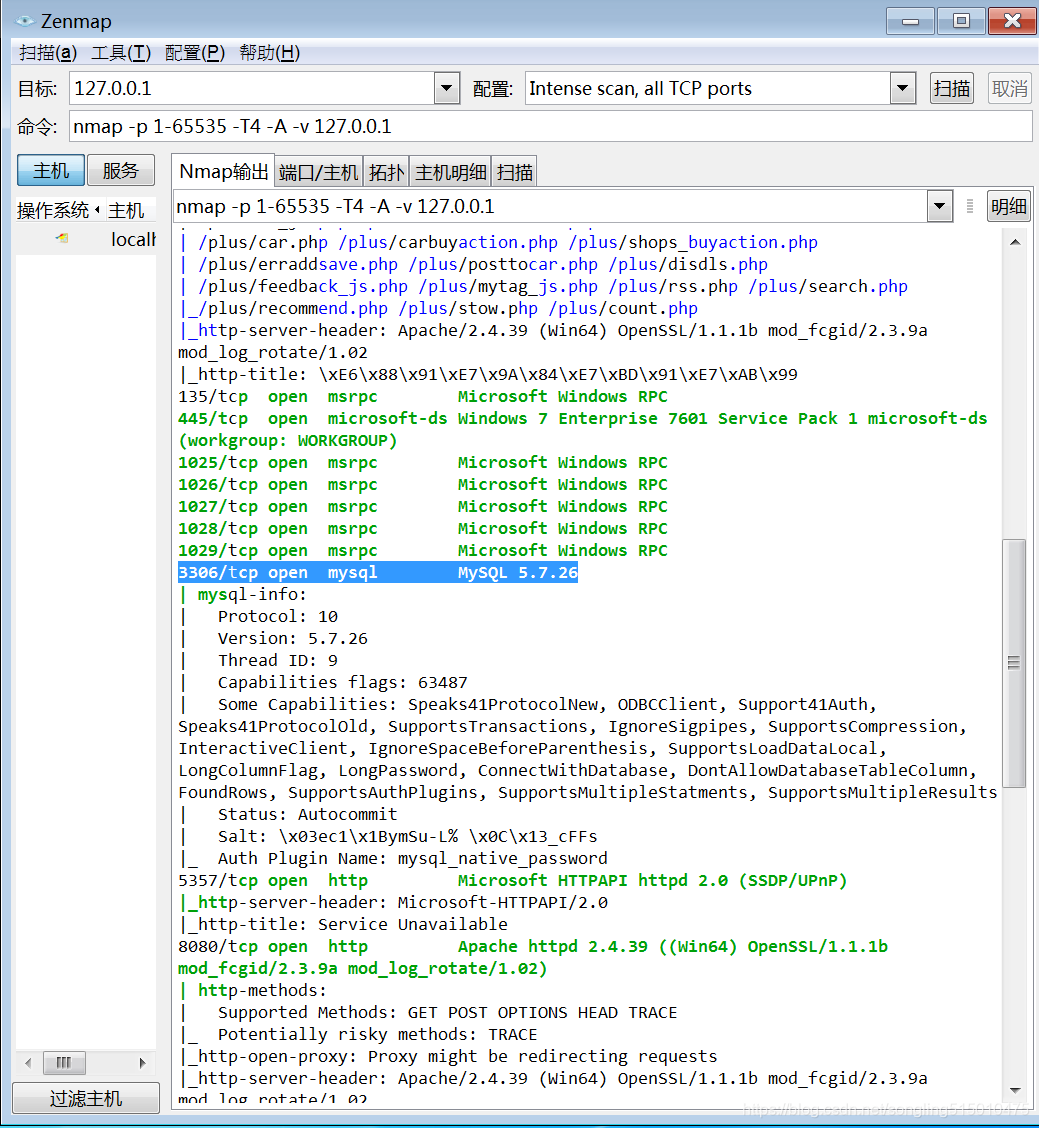Screen dimensions: 1039x1128
Task: Switch to the 扫描 scans tab
Action: pos(514,173)
